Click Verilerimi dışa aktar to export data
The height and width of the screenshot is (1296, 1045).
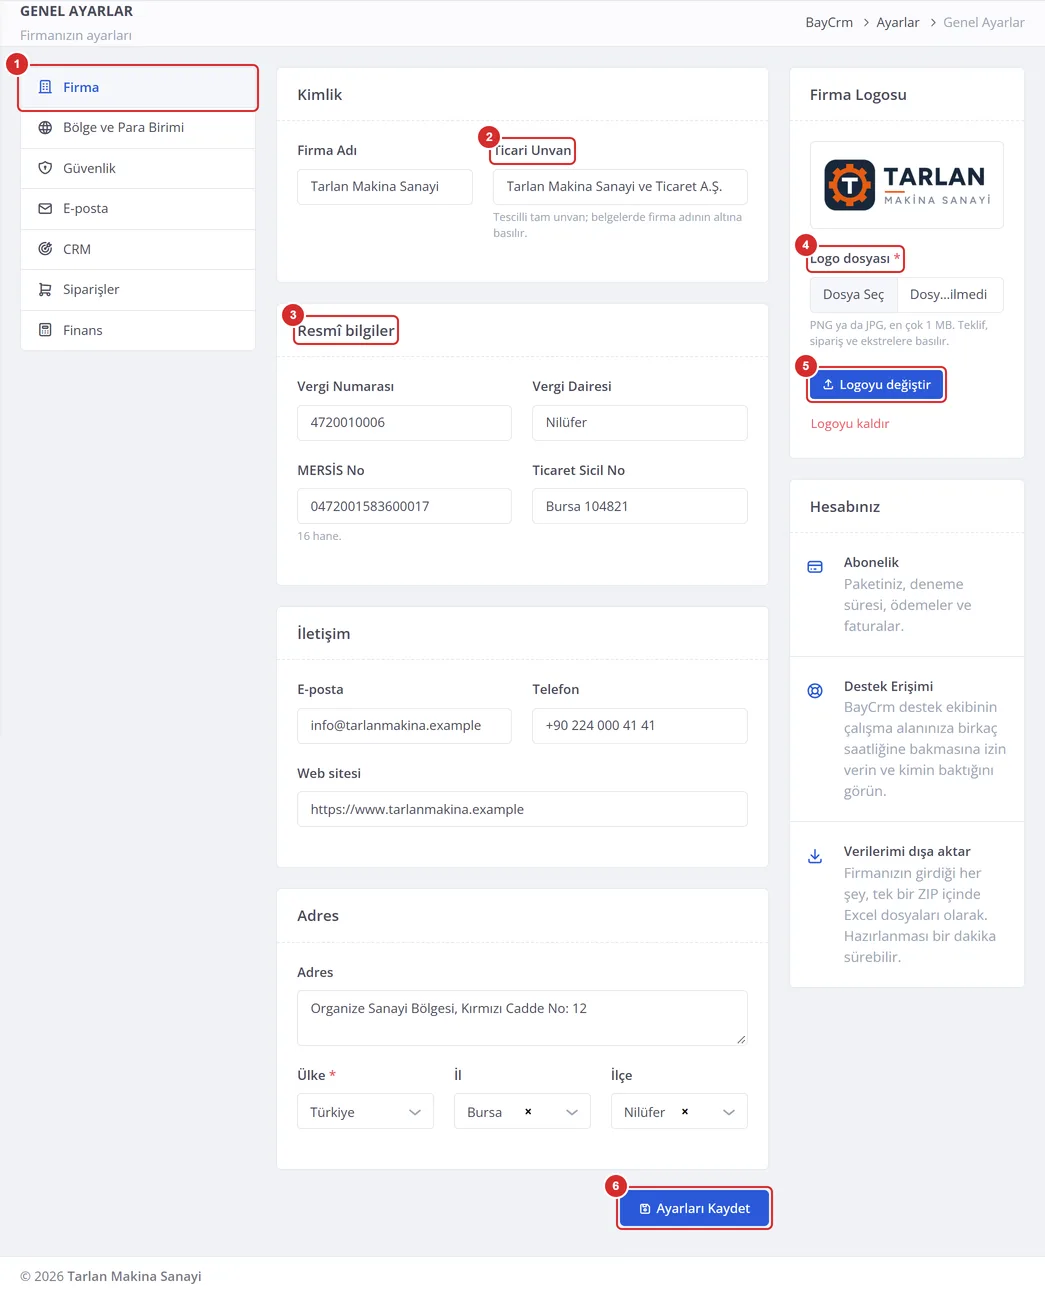tap(907, 904)
